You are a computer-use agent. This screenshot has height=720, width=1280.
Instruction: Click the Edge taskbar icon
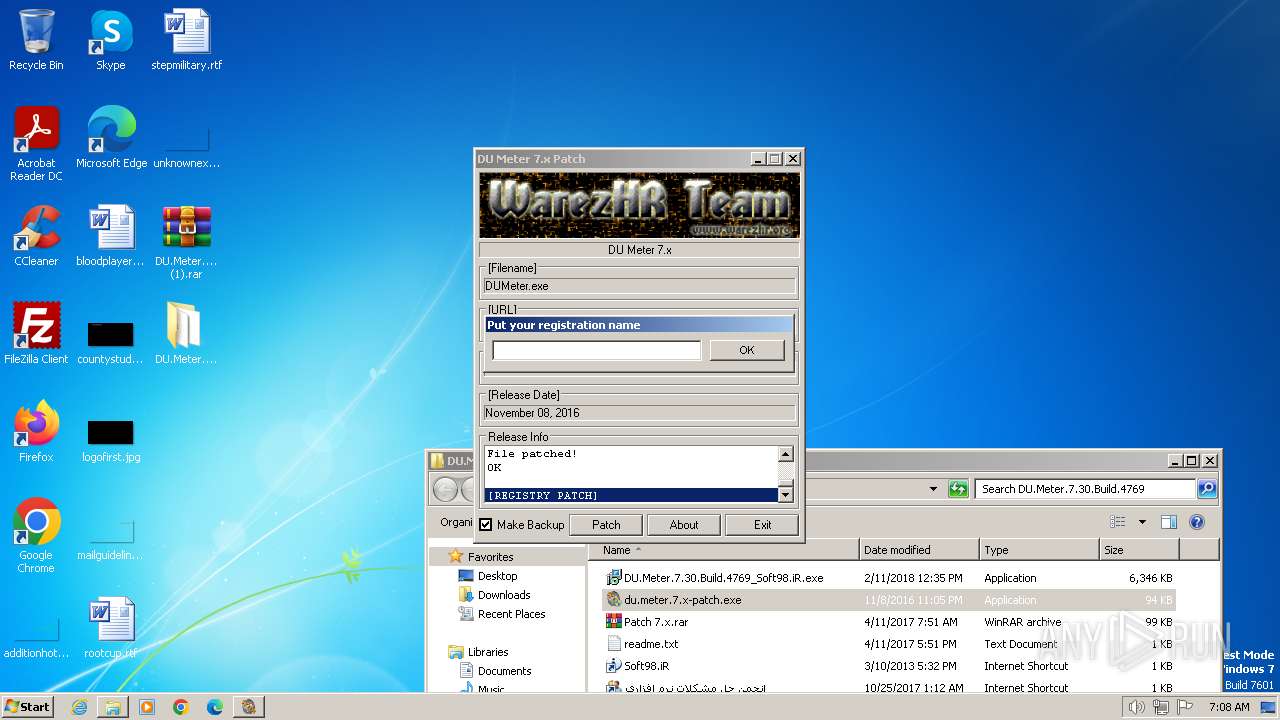215,707
